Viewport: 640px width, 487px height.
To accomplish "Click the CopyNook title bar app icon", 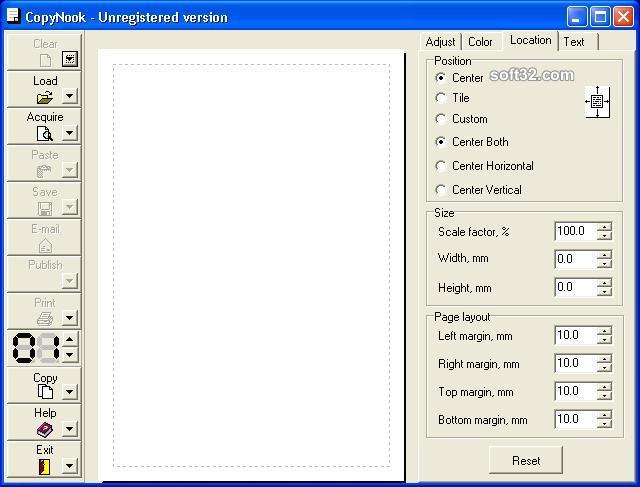I will coord(13,16).
